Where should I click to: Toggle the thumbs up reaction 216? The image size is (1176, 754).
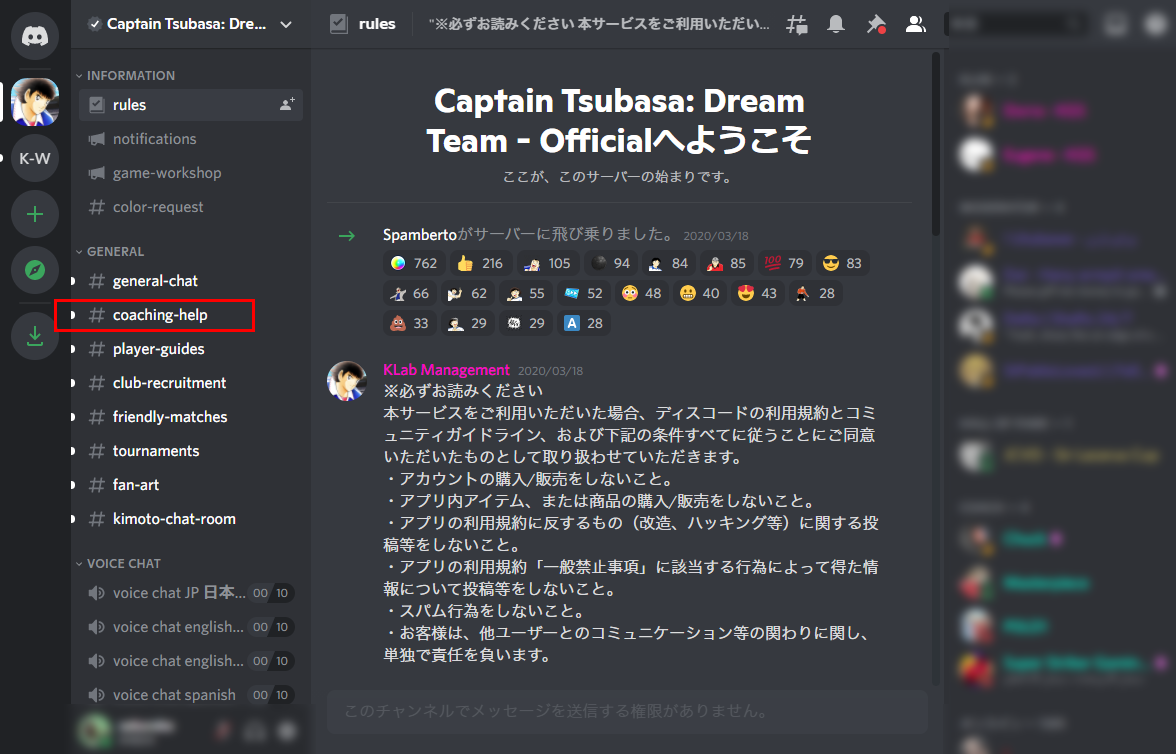tap(480, 263)
